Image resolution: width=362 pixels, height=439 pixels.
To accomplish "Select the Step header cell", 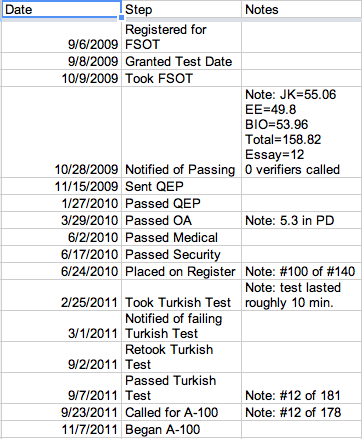I will point(181,9).
